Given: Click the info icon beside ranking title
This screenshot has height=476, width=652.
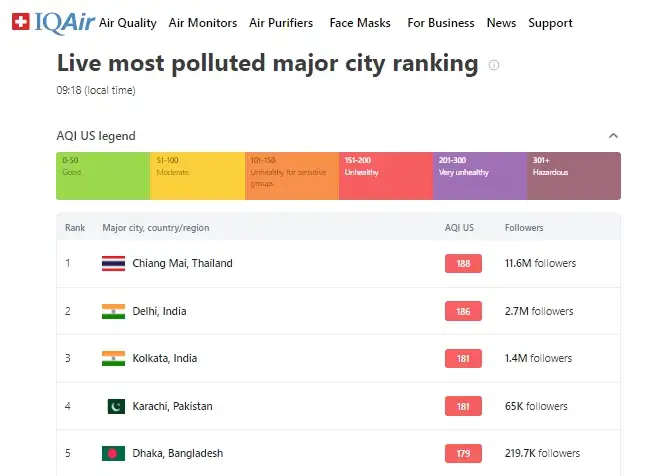Looking at the screenshot, I should (x=494, y=65).
